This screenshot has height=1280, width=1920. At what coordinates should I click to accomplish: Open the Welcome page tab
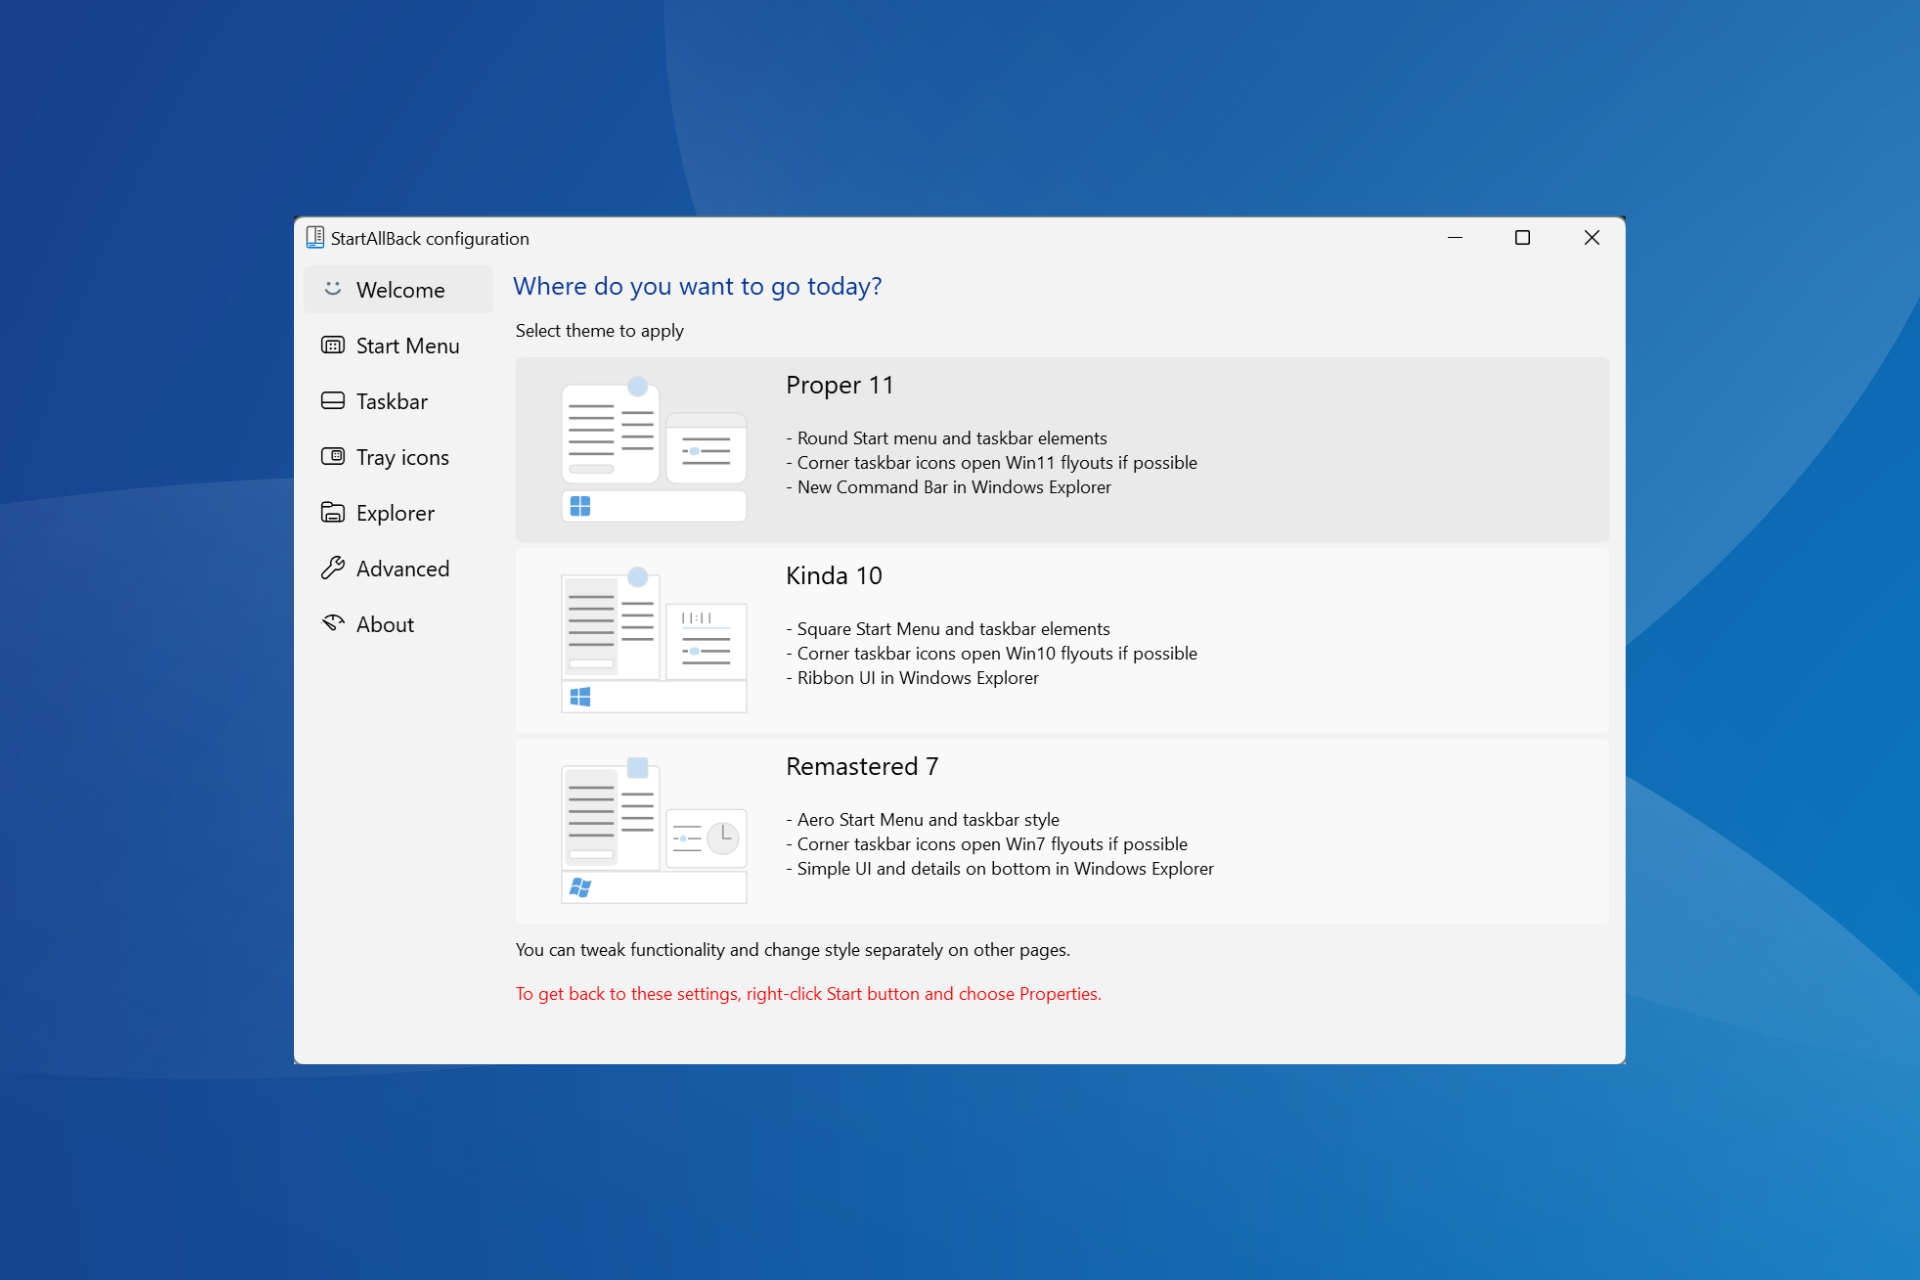coord(398,289)
